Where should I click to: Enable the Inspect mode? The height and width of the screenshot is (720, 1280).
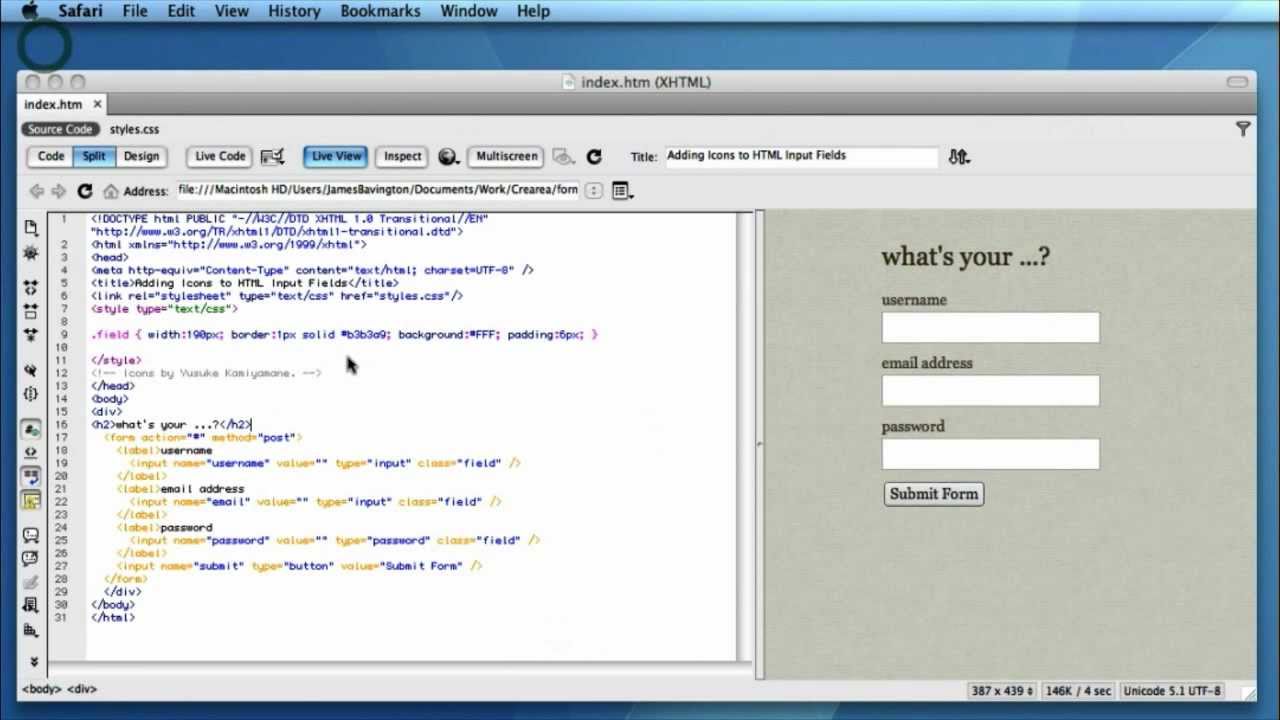tap(401, 156)
